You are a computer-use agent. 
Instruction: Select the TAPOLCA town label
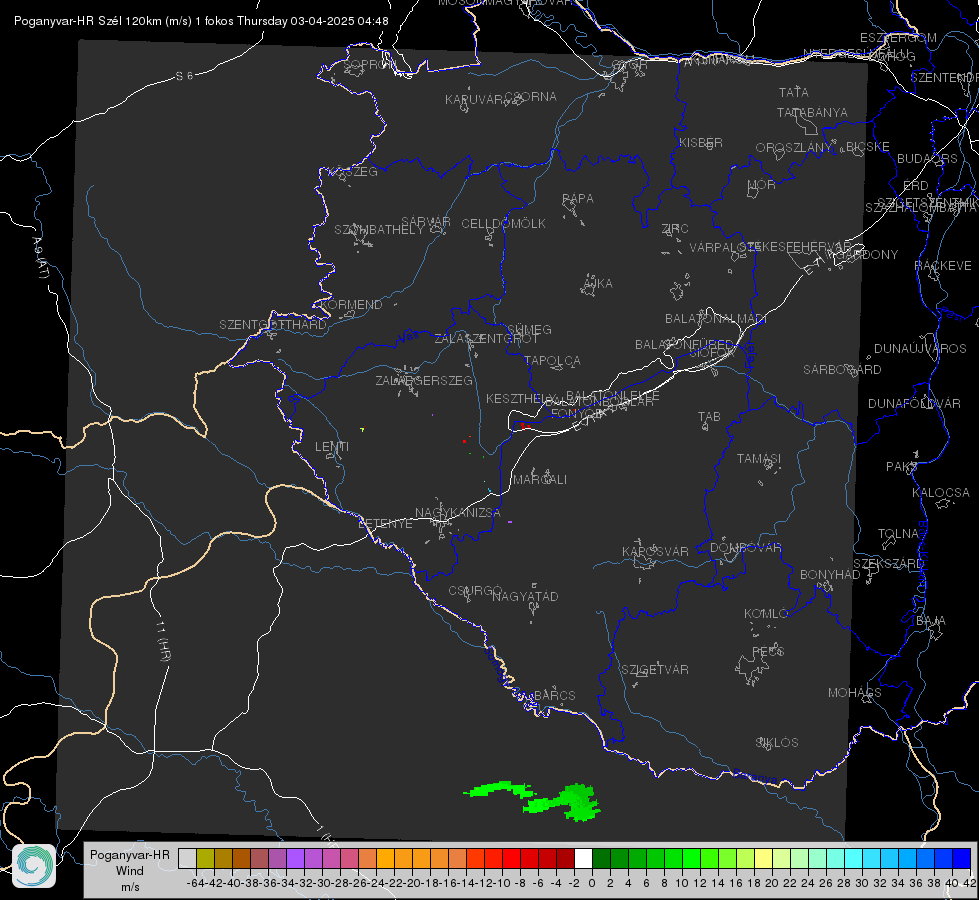(x=552, y=361)
